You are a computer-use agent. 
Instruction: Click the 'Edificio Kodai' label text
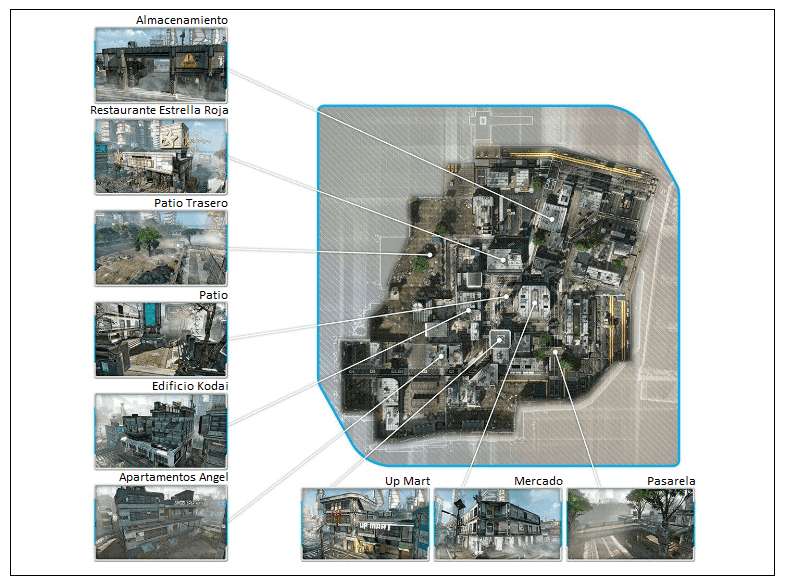coord(189,386)
